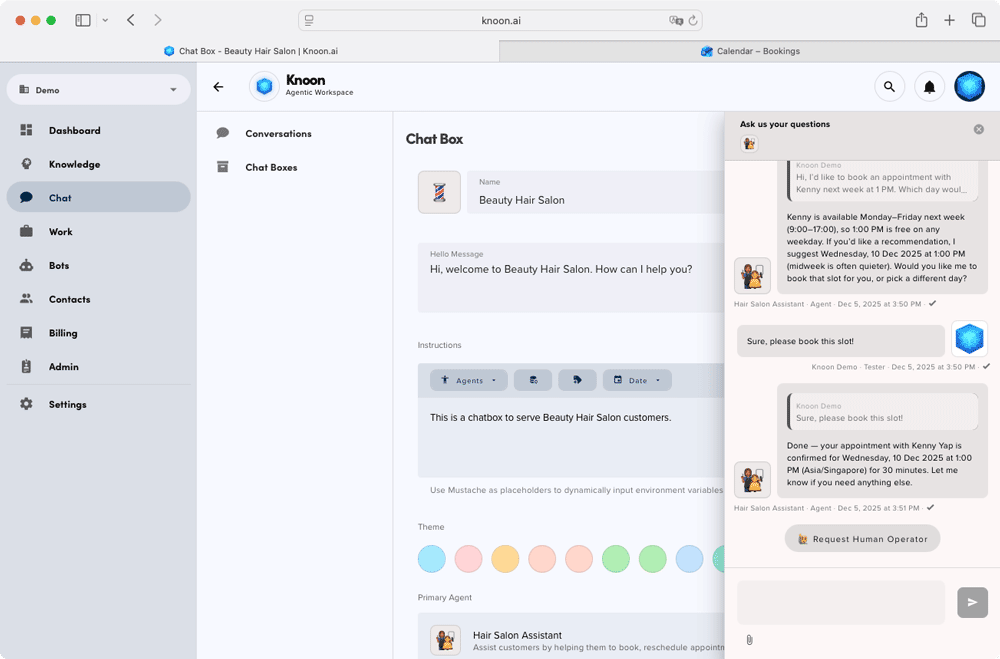Screen dimensions: 1000x659
Task: Click agent avatar beside availability message
Action: [x=753, y=275]
